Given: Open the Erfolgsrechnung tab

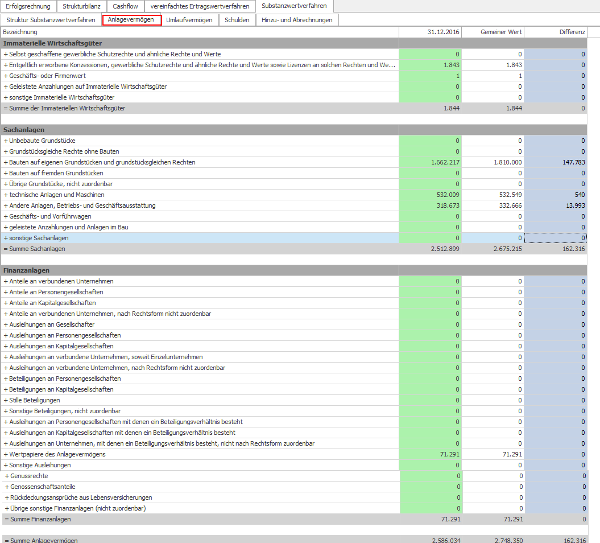Looking at the screenshot, I should tap(28, 6).
